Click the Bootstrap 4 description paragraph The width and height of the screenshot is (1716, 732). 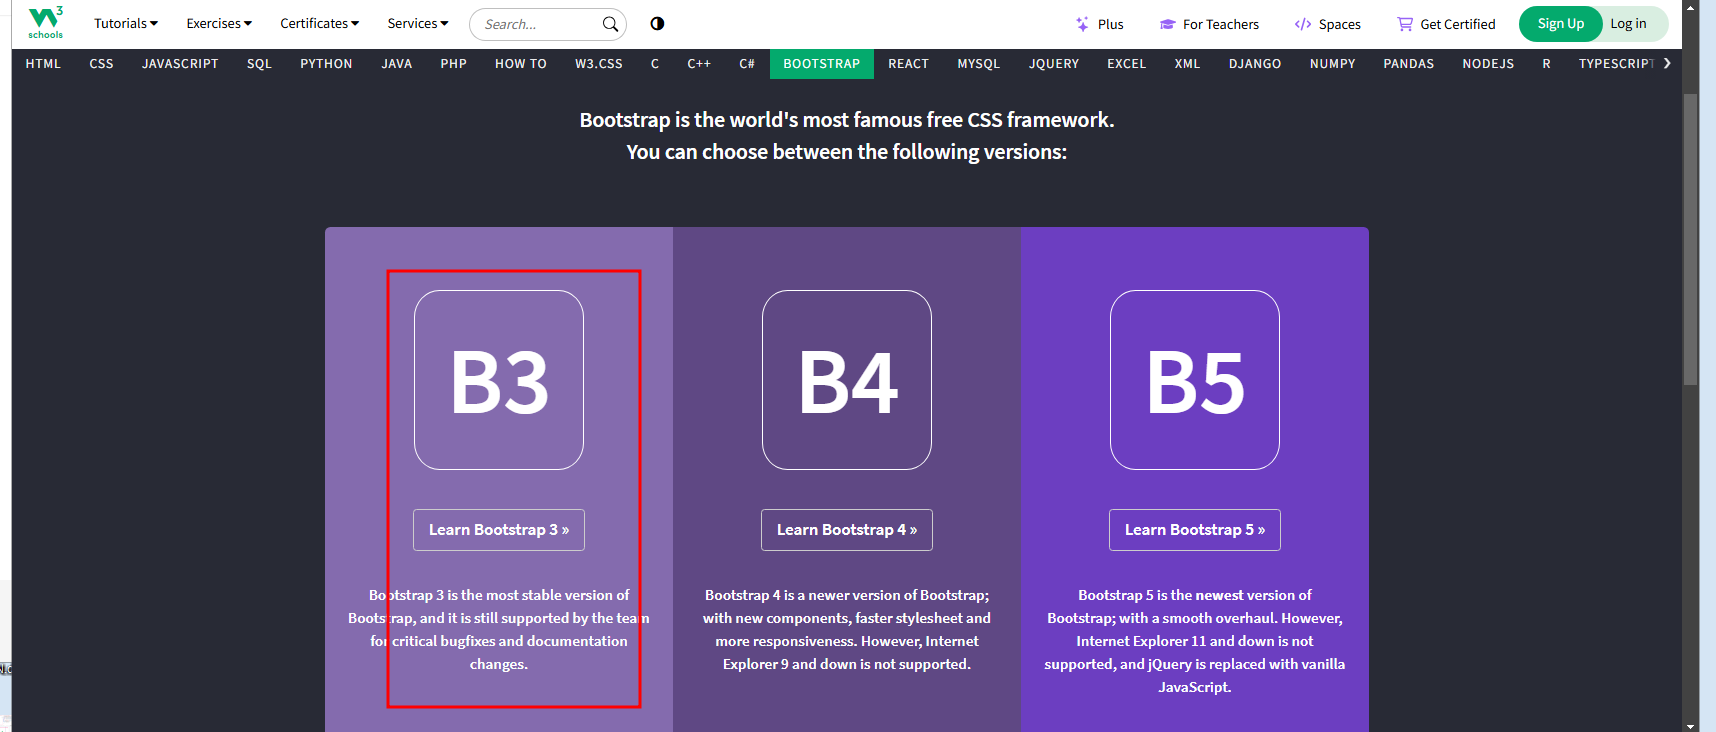pyautogui.click(x=847, y=629)
